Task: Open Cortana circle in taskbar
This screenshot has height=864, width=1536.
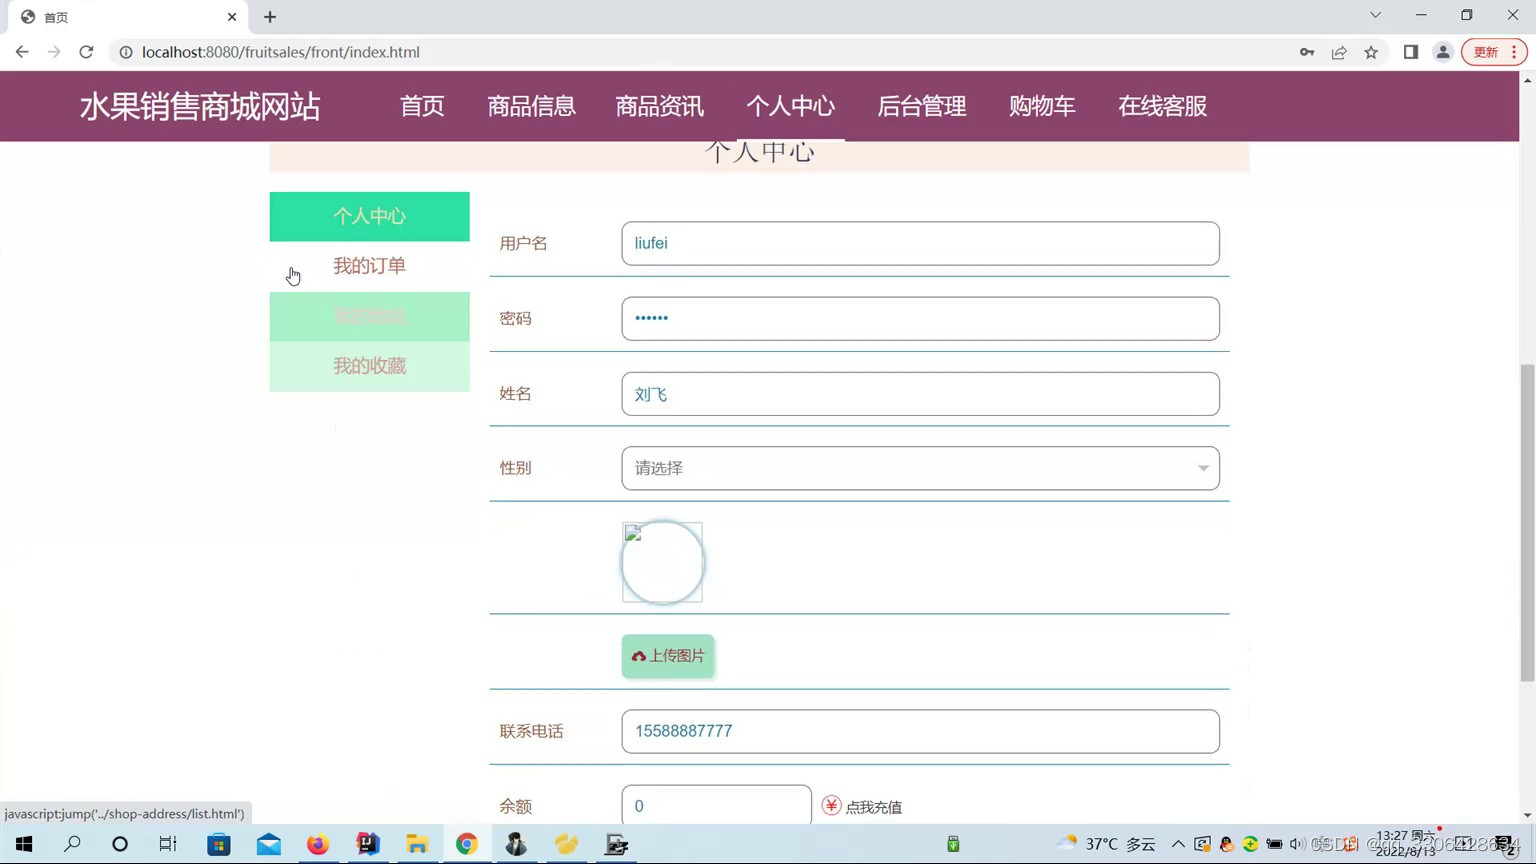Action: point(120,844)
